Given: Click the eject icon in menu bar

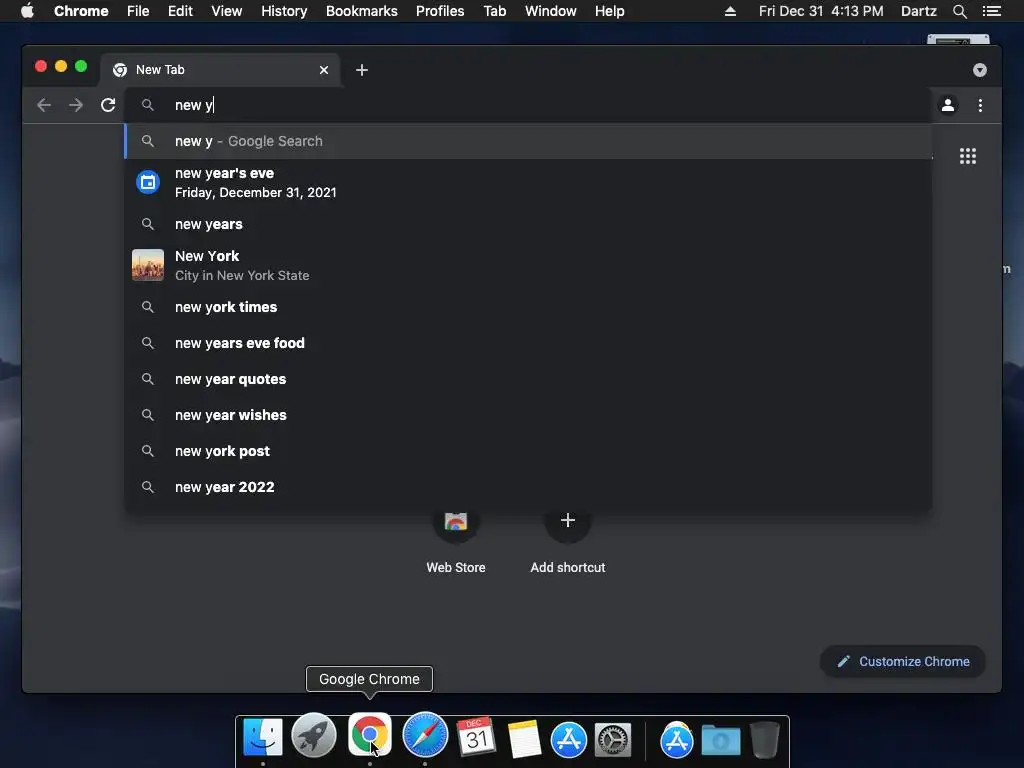Looking at the screenshot, I should click(730, 11).
